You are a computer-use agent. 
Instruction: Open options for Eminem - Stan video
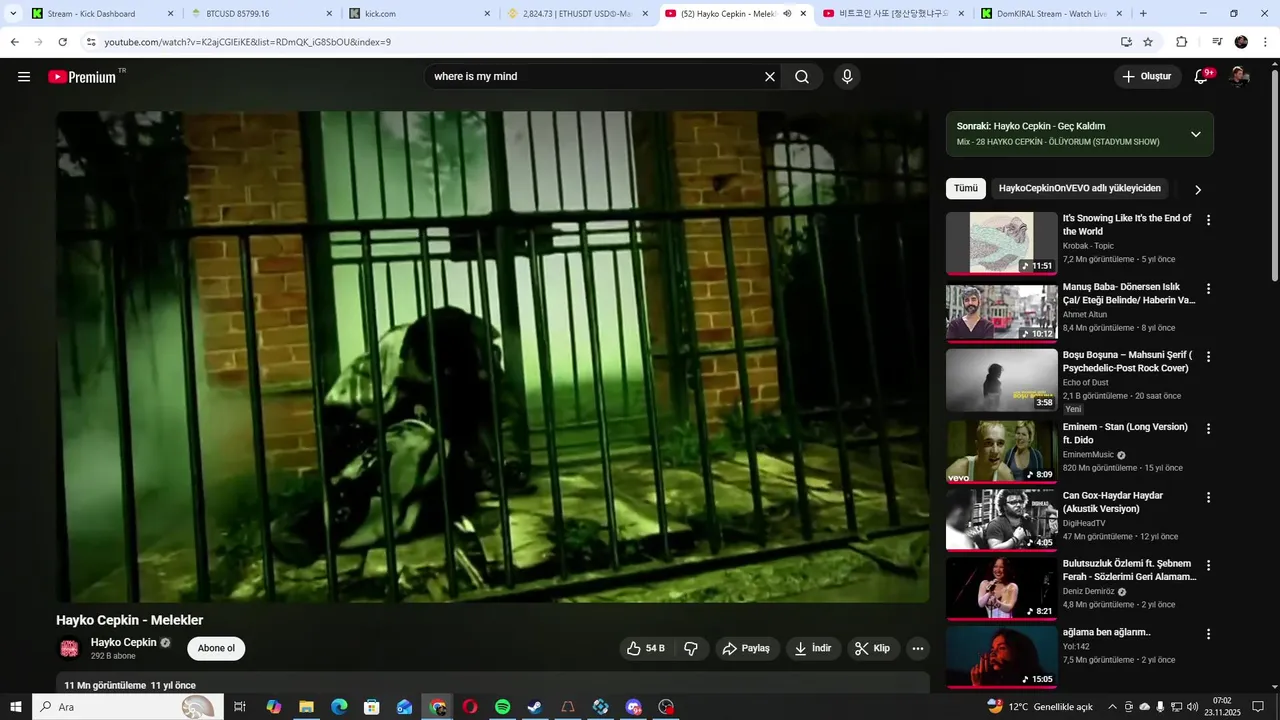[1208, 429]
